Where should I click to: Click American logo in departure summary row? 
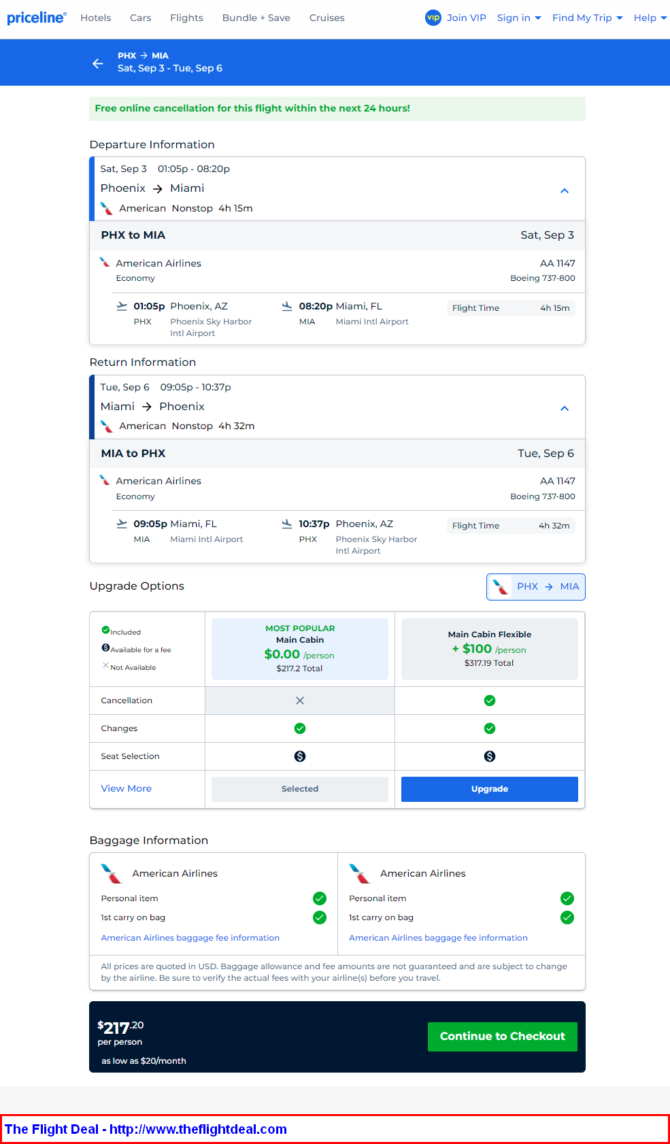point(107,208)
